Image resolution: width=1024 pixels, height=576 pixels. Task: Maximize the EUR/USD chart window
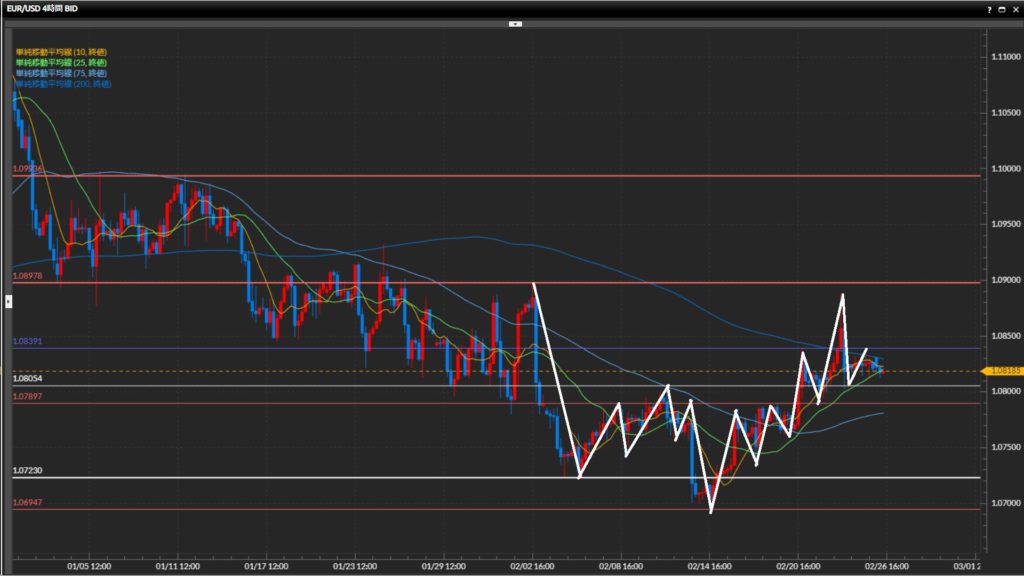coord(1002,8)
